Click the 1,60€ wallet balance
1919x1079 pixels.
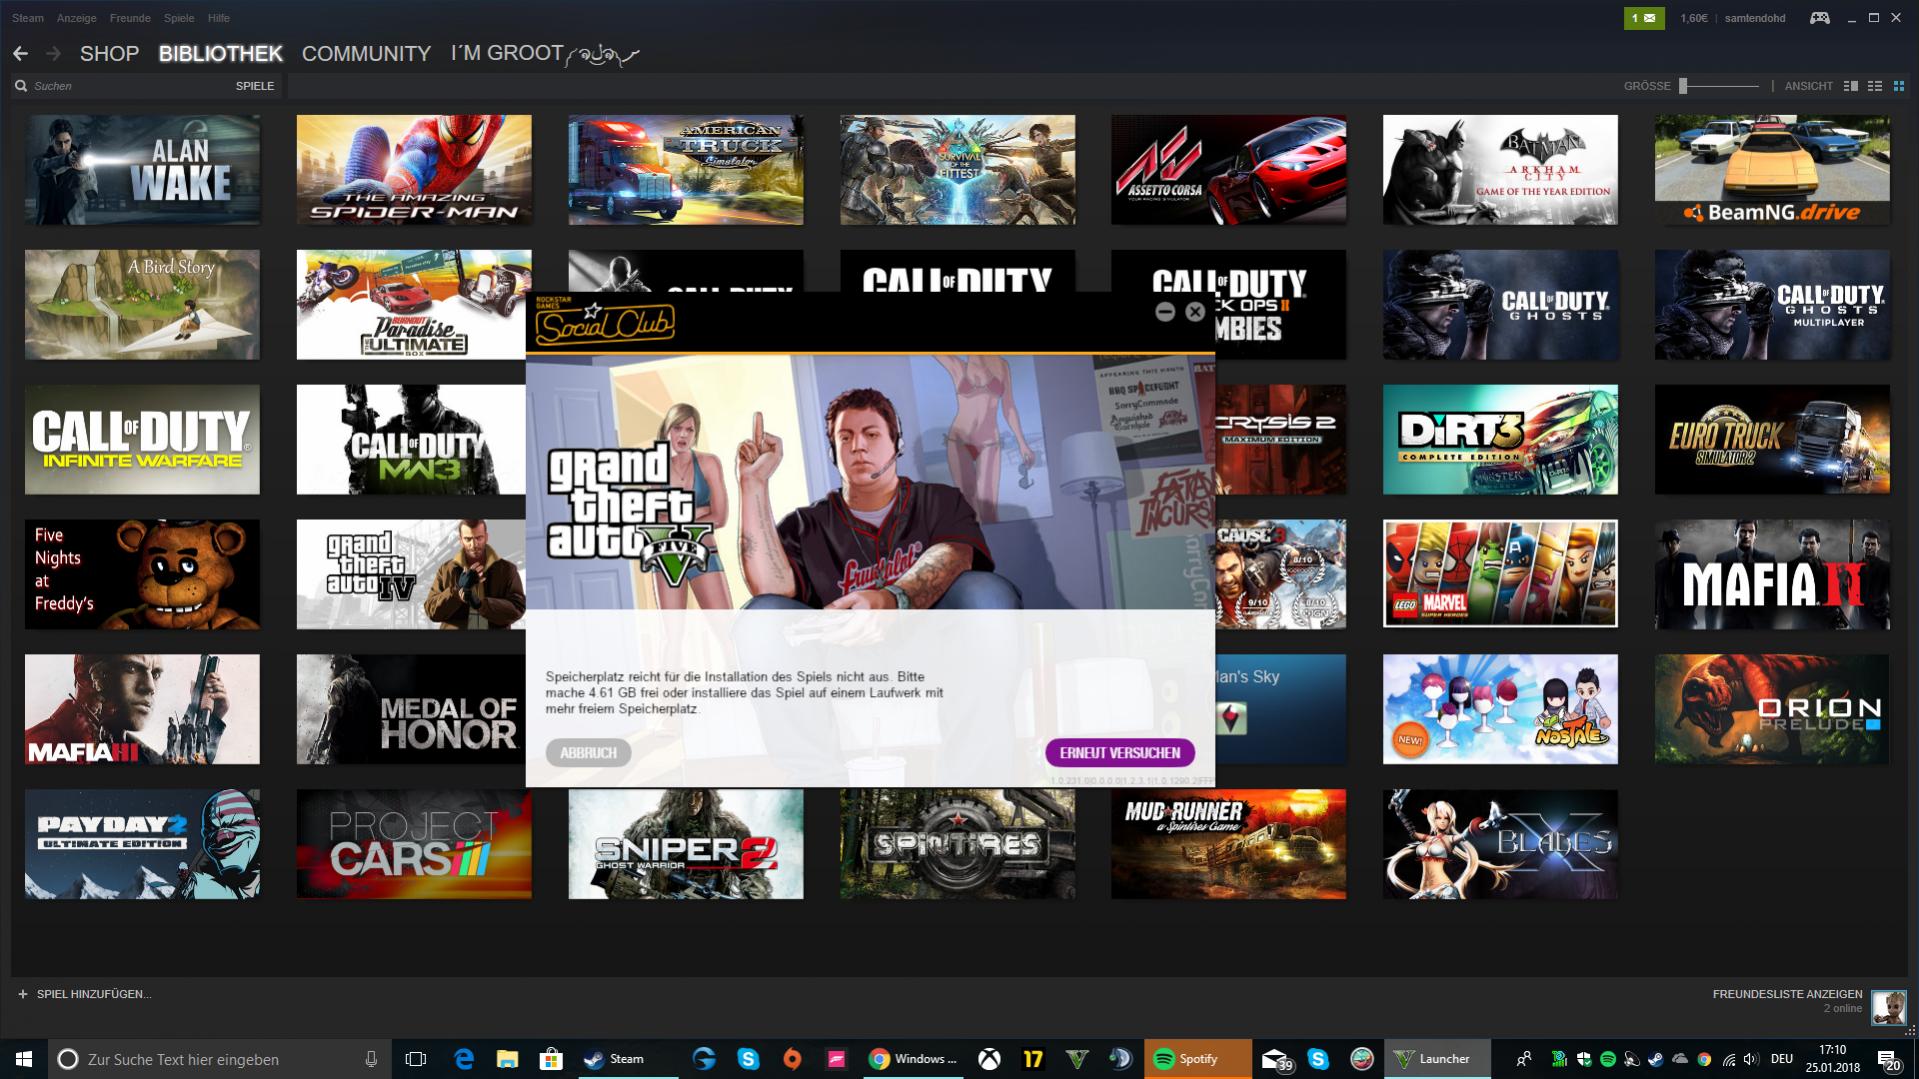(x=1694, y=18)
